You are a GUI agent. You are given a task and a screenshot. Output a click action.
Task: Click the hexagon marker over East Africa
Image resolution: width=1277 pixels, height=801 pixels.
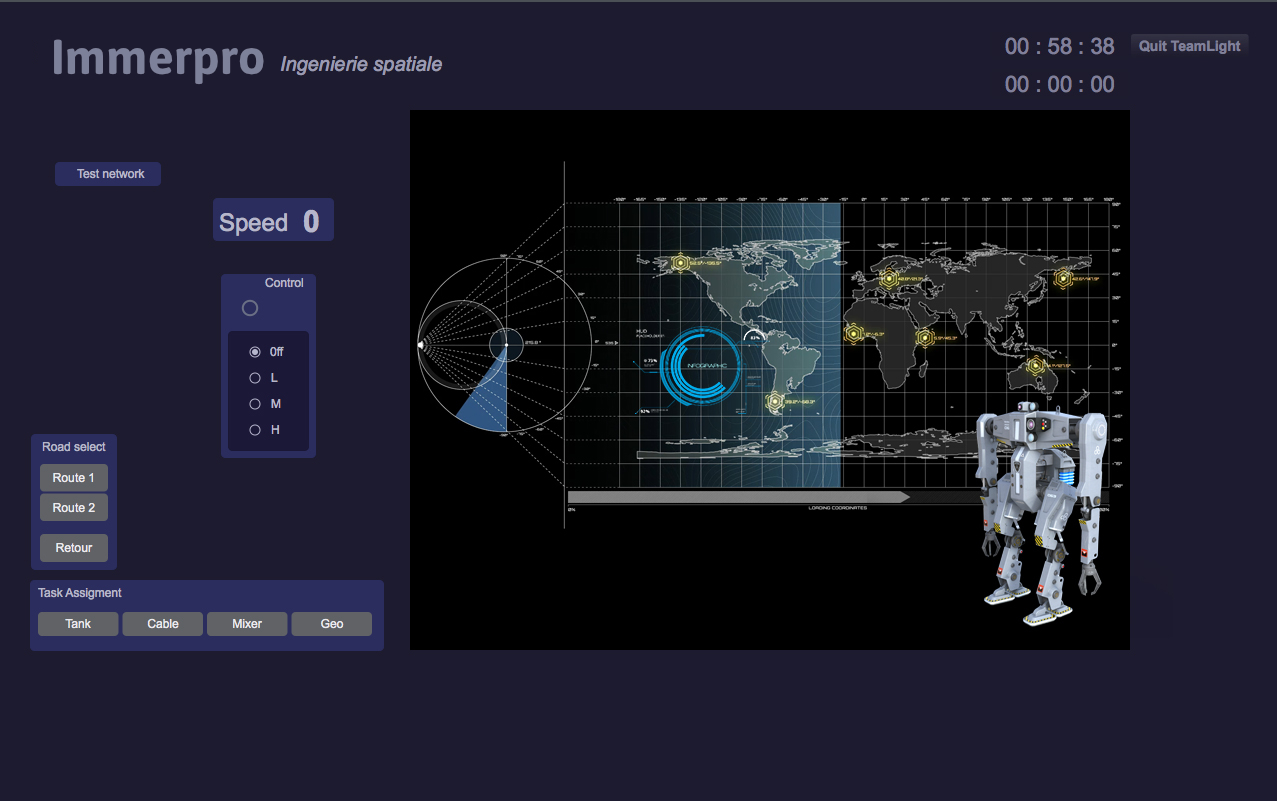click(x=925, y=338)
